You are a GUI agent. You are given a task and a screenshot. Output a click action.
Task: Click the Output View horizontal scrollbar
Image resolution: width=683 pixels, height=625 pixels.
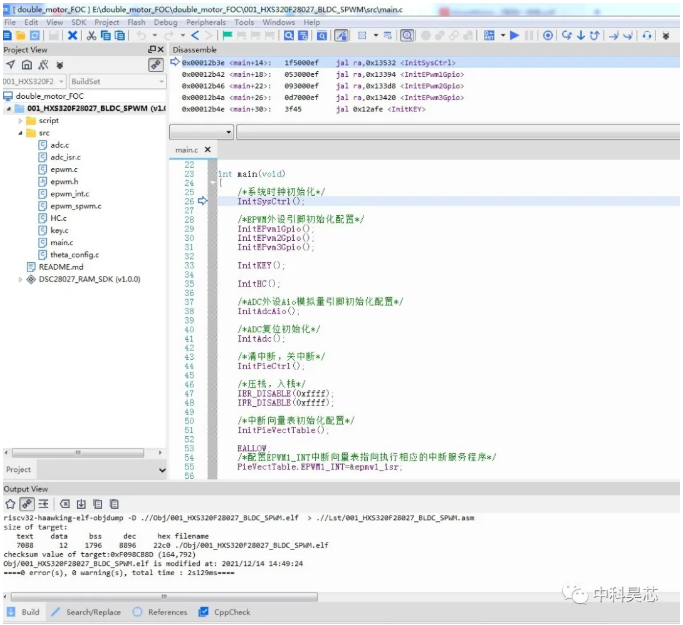pos(164,596)
